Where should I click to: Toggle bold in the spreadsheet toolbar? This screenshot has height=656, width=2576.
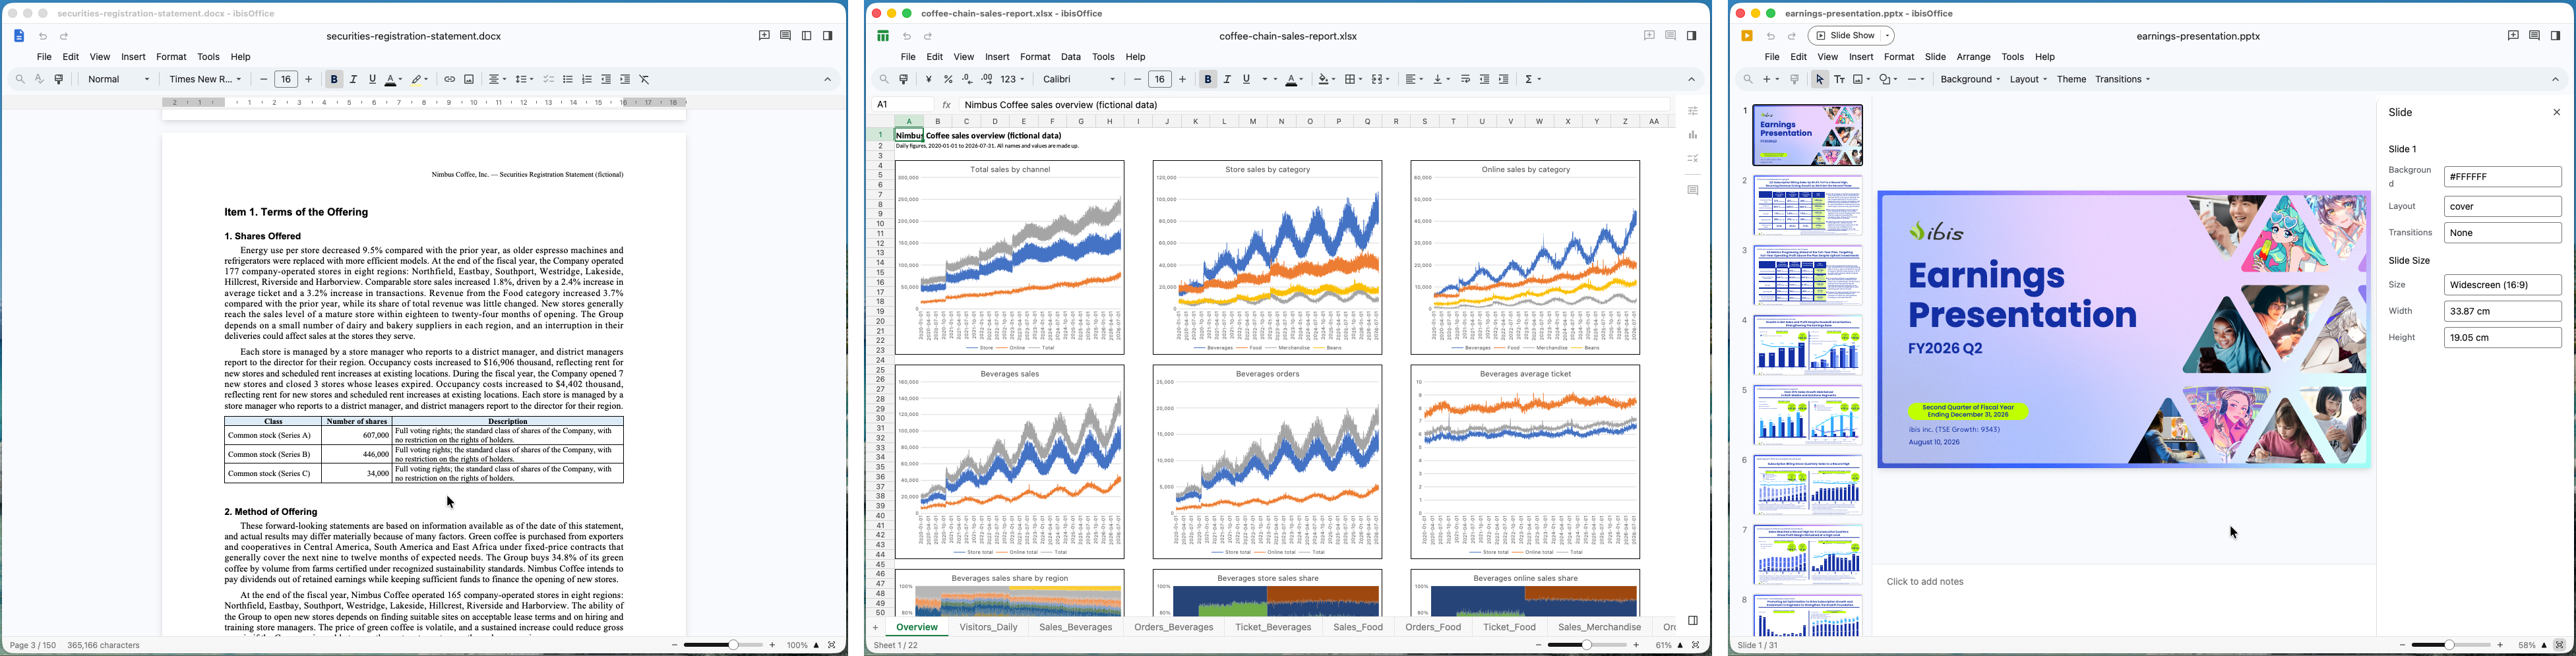(x=1208, y=80)
